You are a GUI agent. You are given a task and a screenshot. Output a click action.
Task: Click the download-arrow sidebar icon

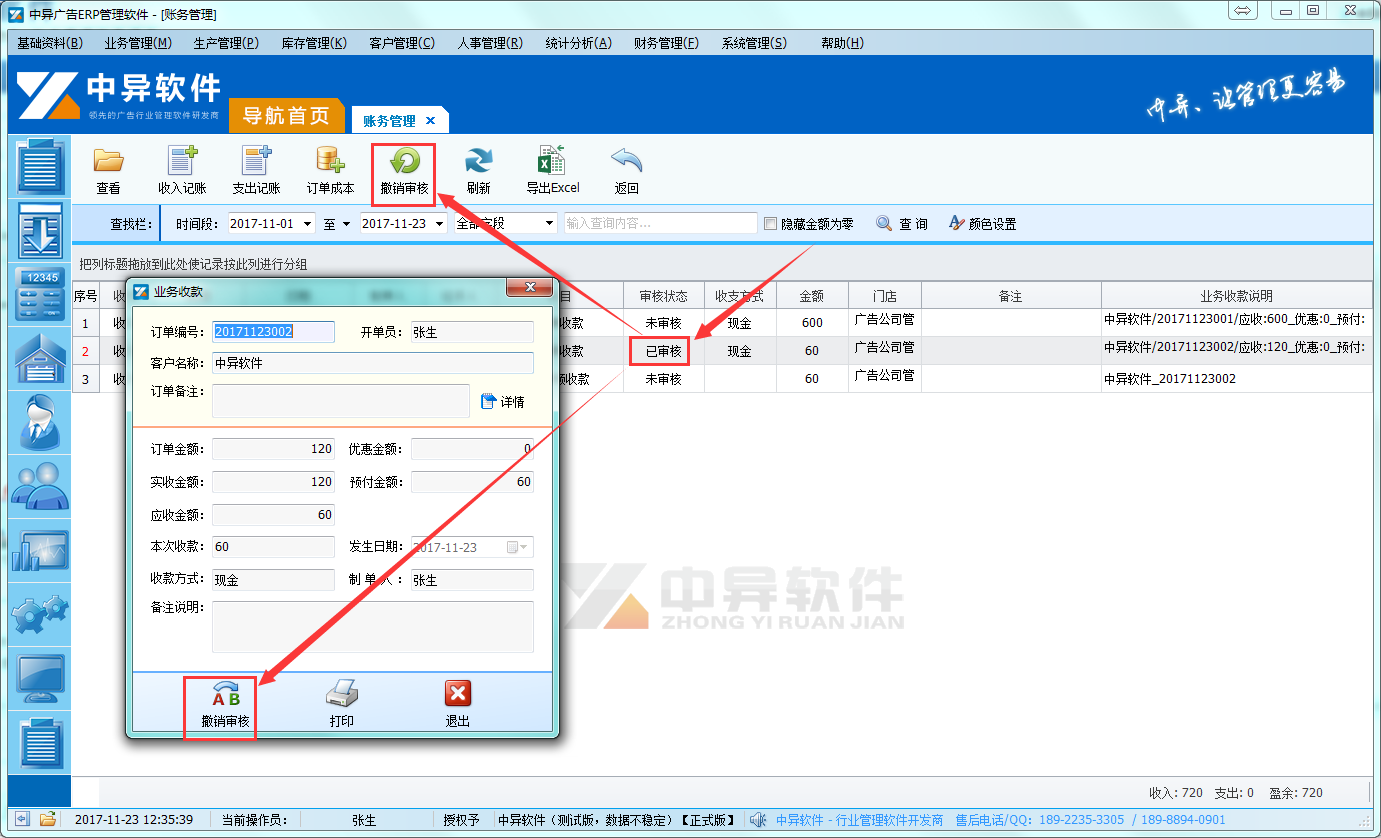click(41, 230)
